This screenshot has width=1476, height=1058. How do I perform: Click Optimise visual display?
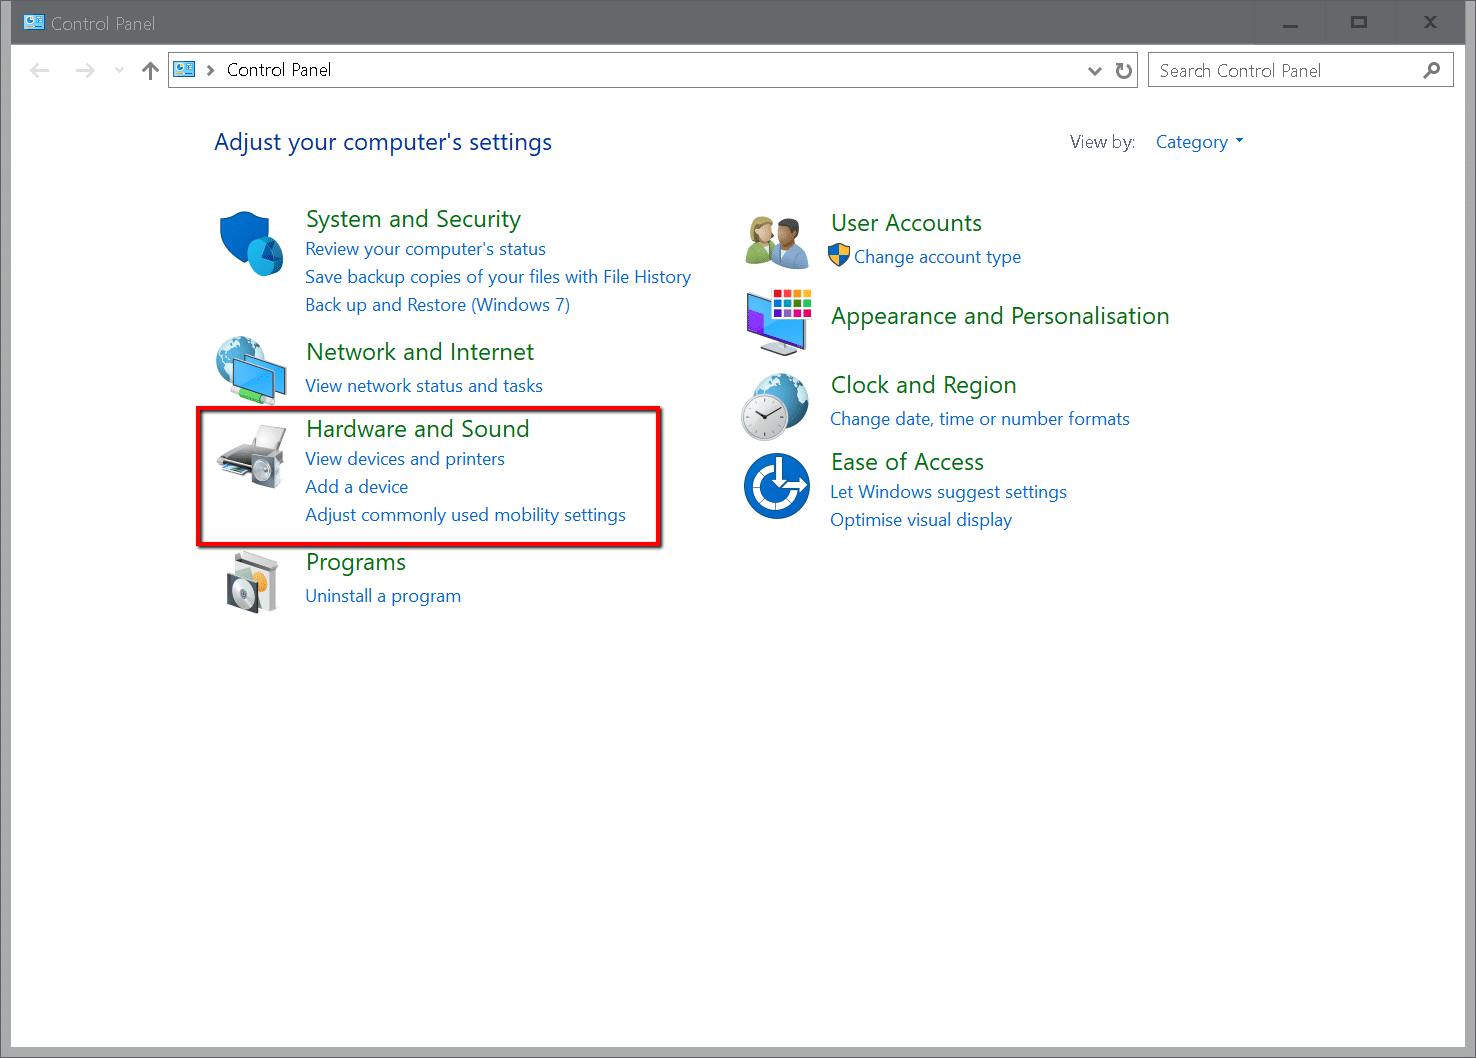(921, 520)
